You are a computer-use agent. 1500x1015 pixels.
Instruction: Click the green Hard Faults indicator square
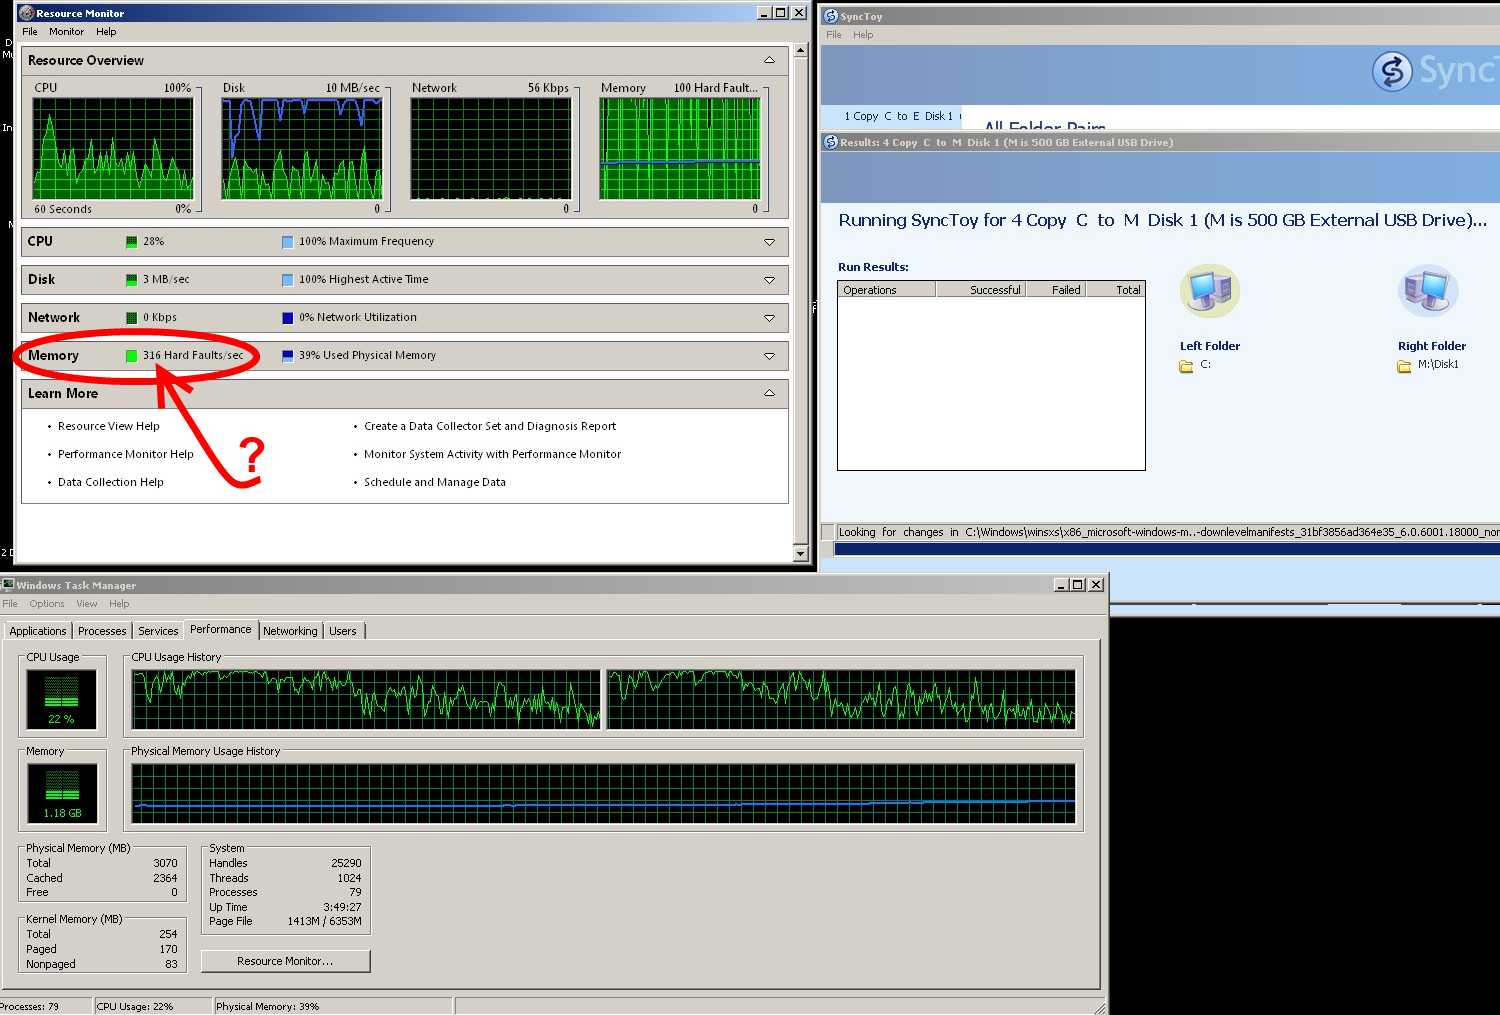coord(131,355)
